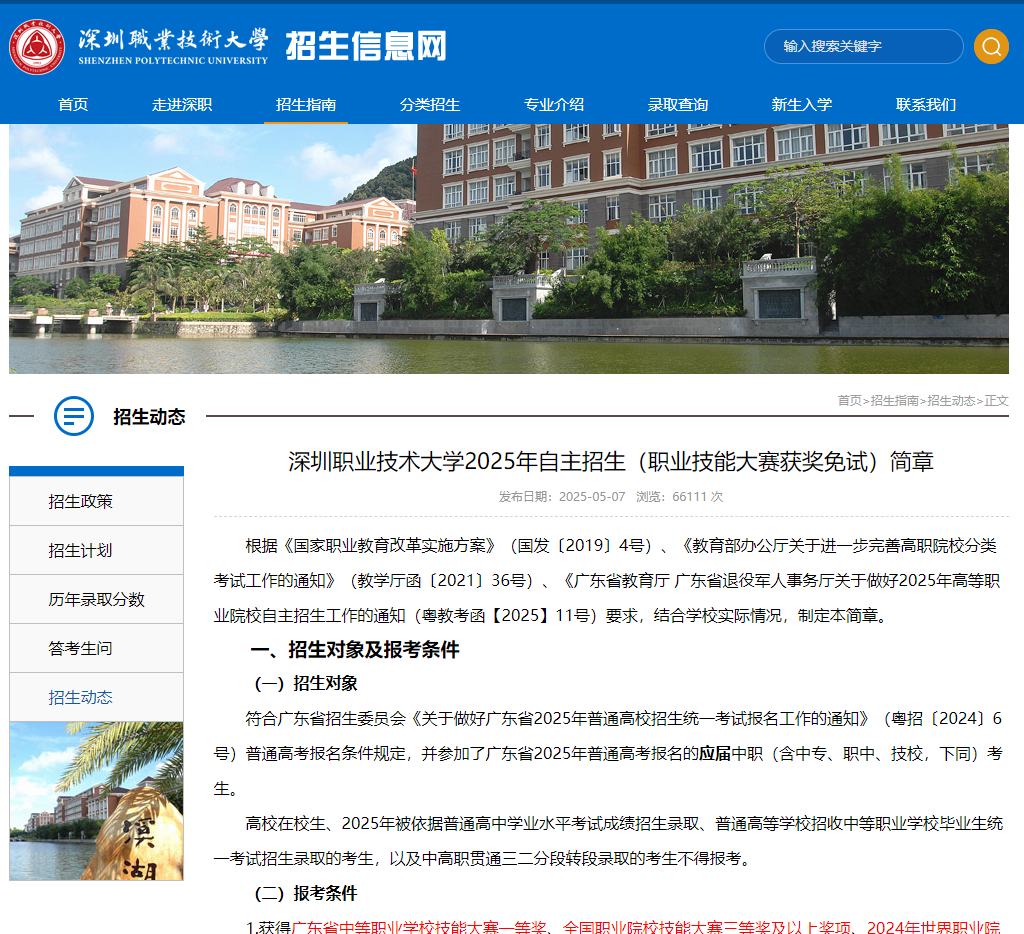The image size is (1024, 934).
Task: Open the 专业介绍 section
Action: (x=554, y=104)
